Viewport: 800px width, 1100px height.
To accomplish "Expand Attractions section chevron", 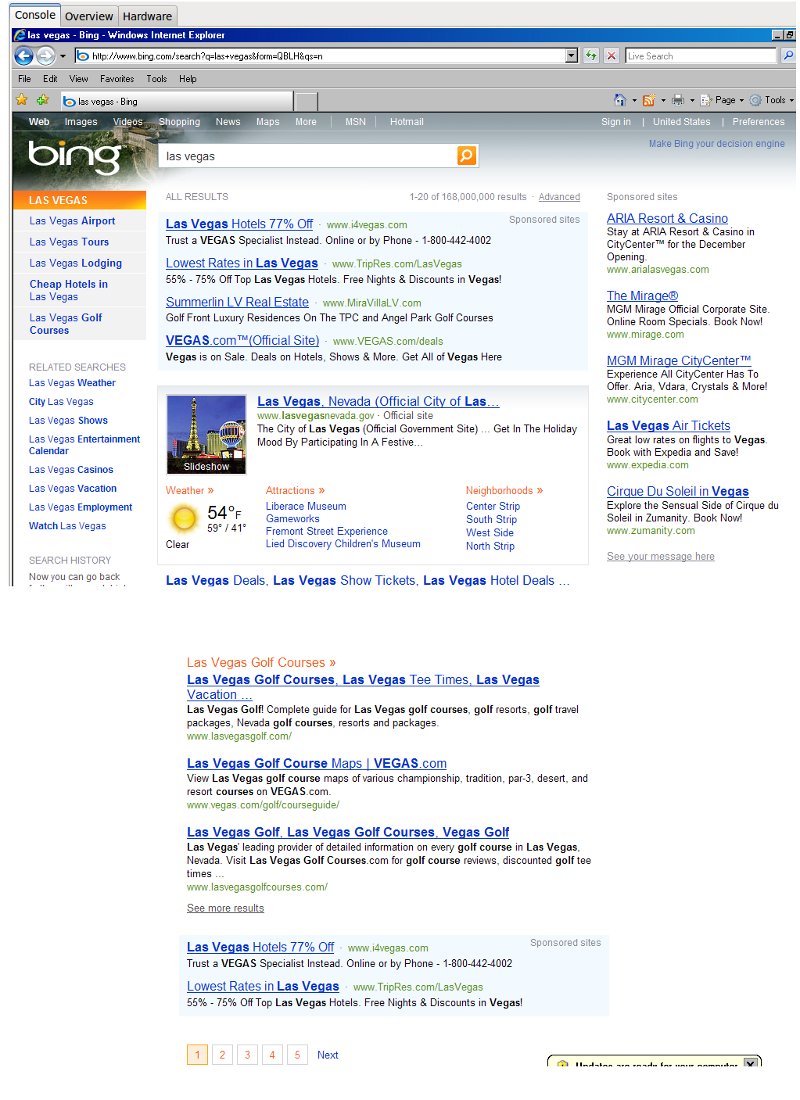I will point(321,490).
